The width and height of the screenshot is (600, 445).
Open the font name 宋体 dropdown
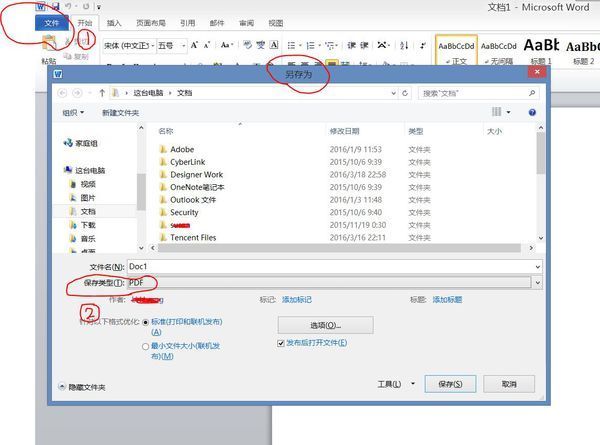(x=152, y=46)
